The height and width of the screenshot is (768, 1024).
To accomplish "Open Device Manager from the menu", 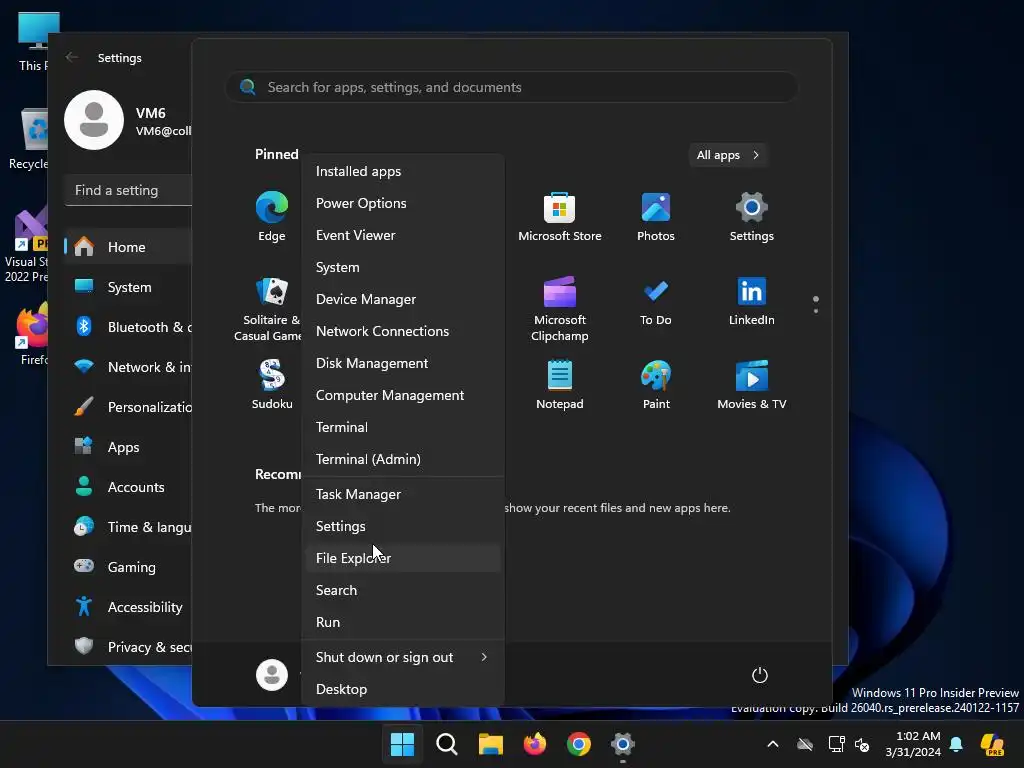I will pos(402,299).
